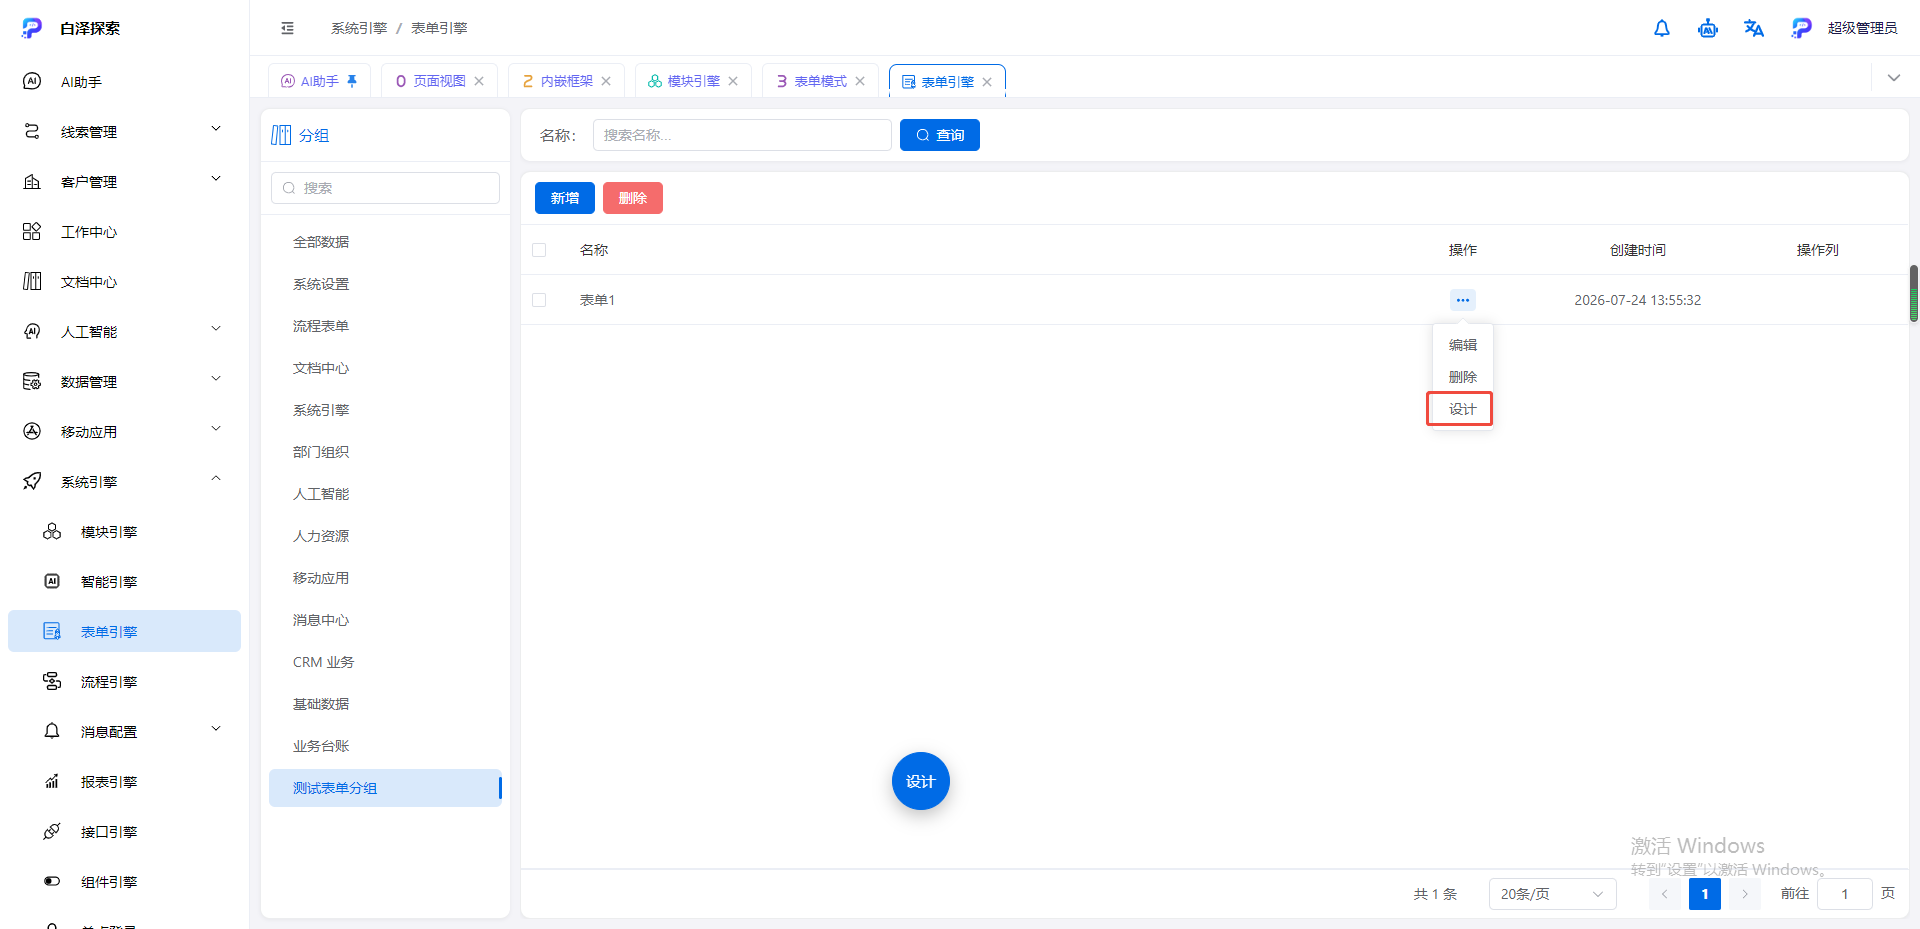Choose 设计 from the row action menu
The image size is (1920, 929).
coord(1462,409)
